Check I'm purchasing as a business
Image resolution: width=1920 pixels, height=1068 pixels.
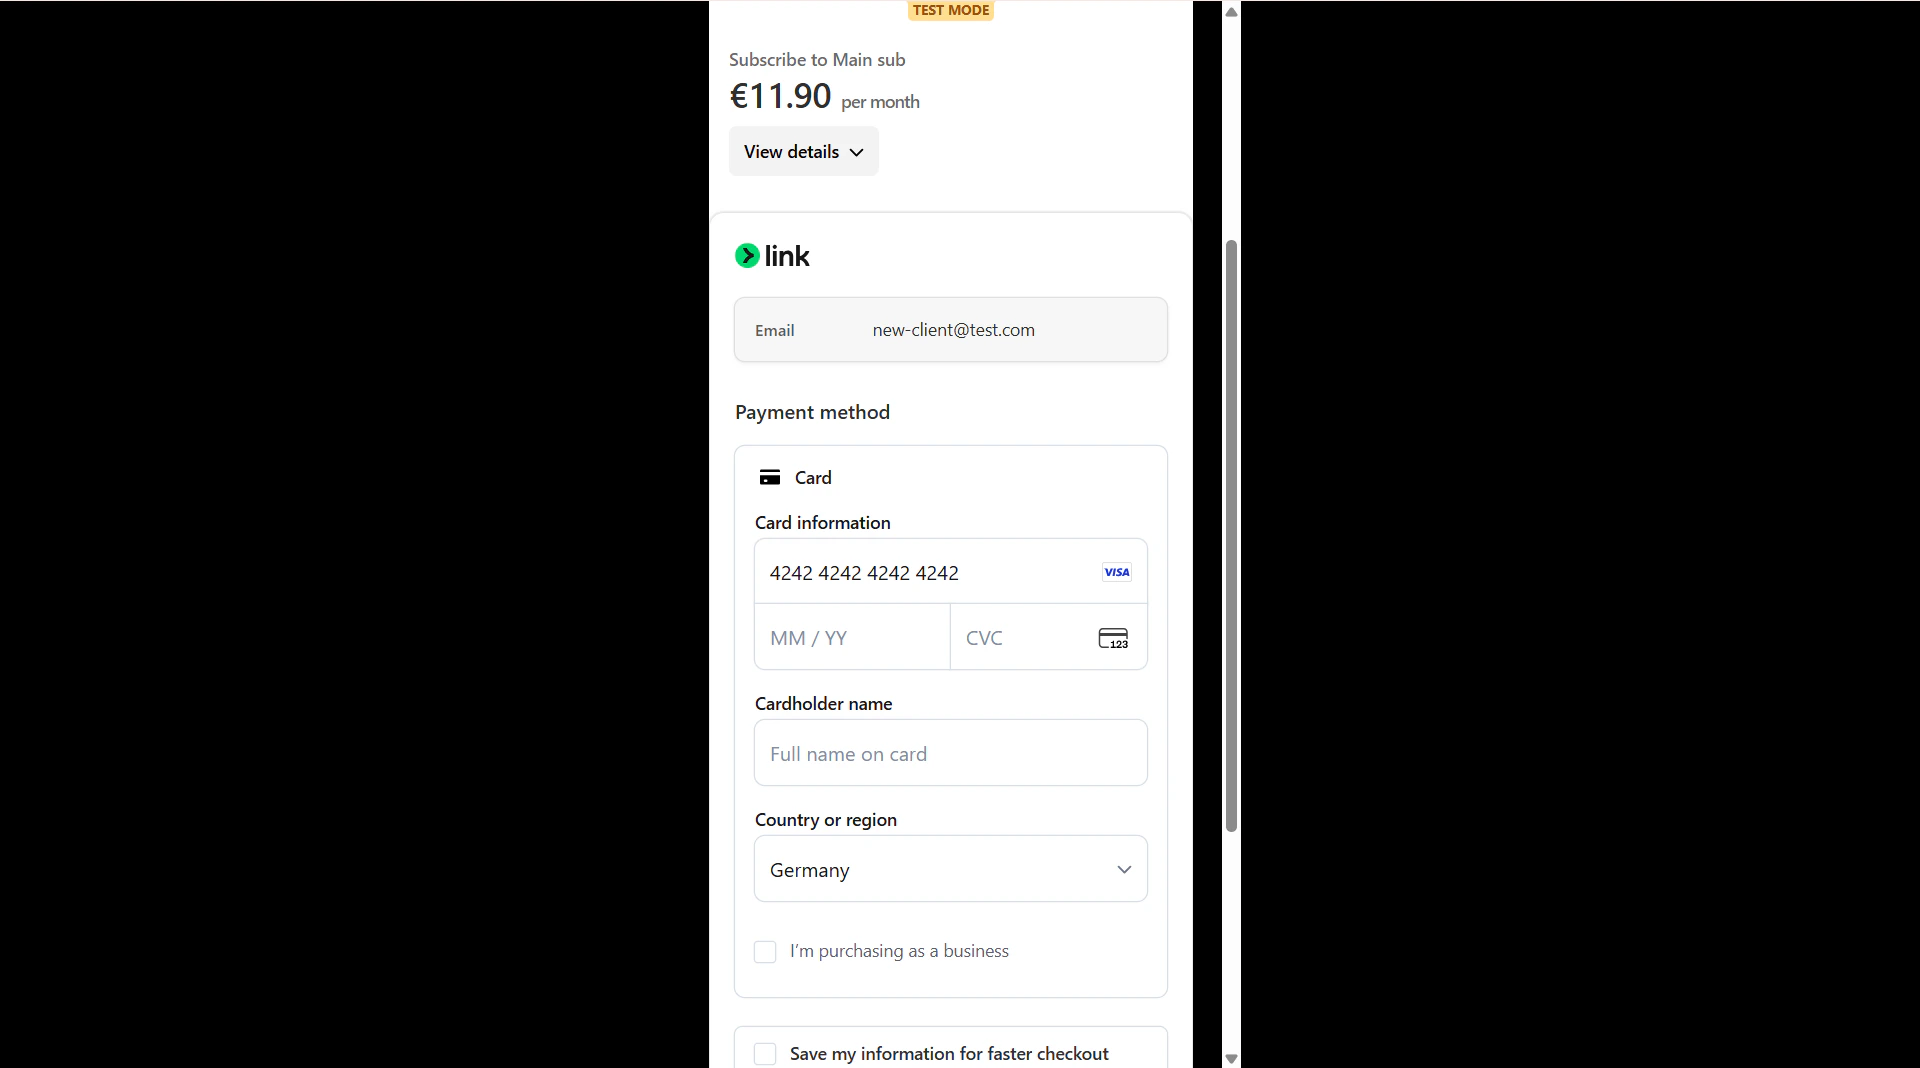click(765, 952)
